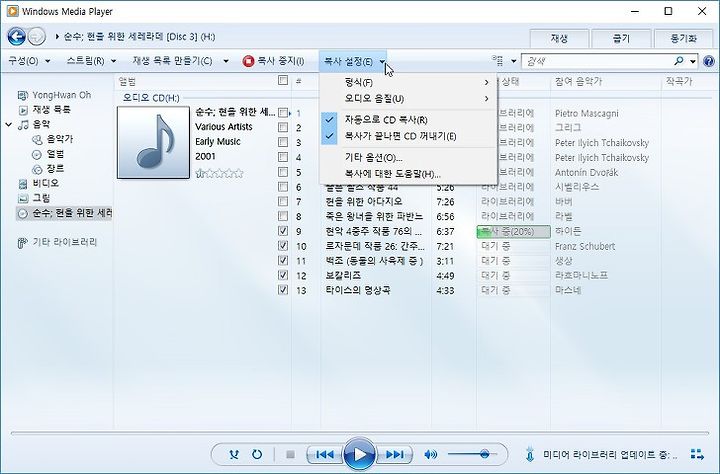Open 스트림(R) dropdown menu
The image size is (720, 474).
tap(91, 61)
